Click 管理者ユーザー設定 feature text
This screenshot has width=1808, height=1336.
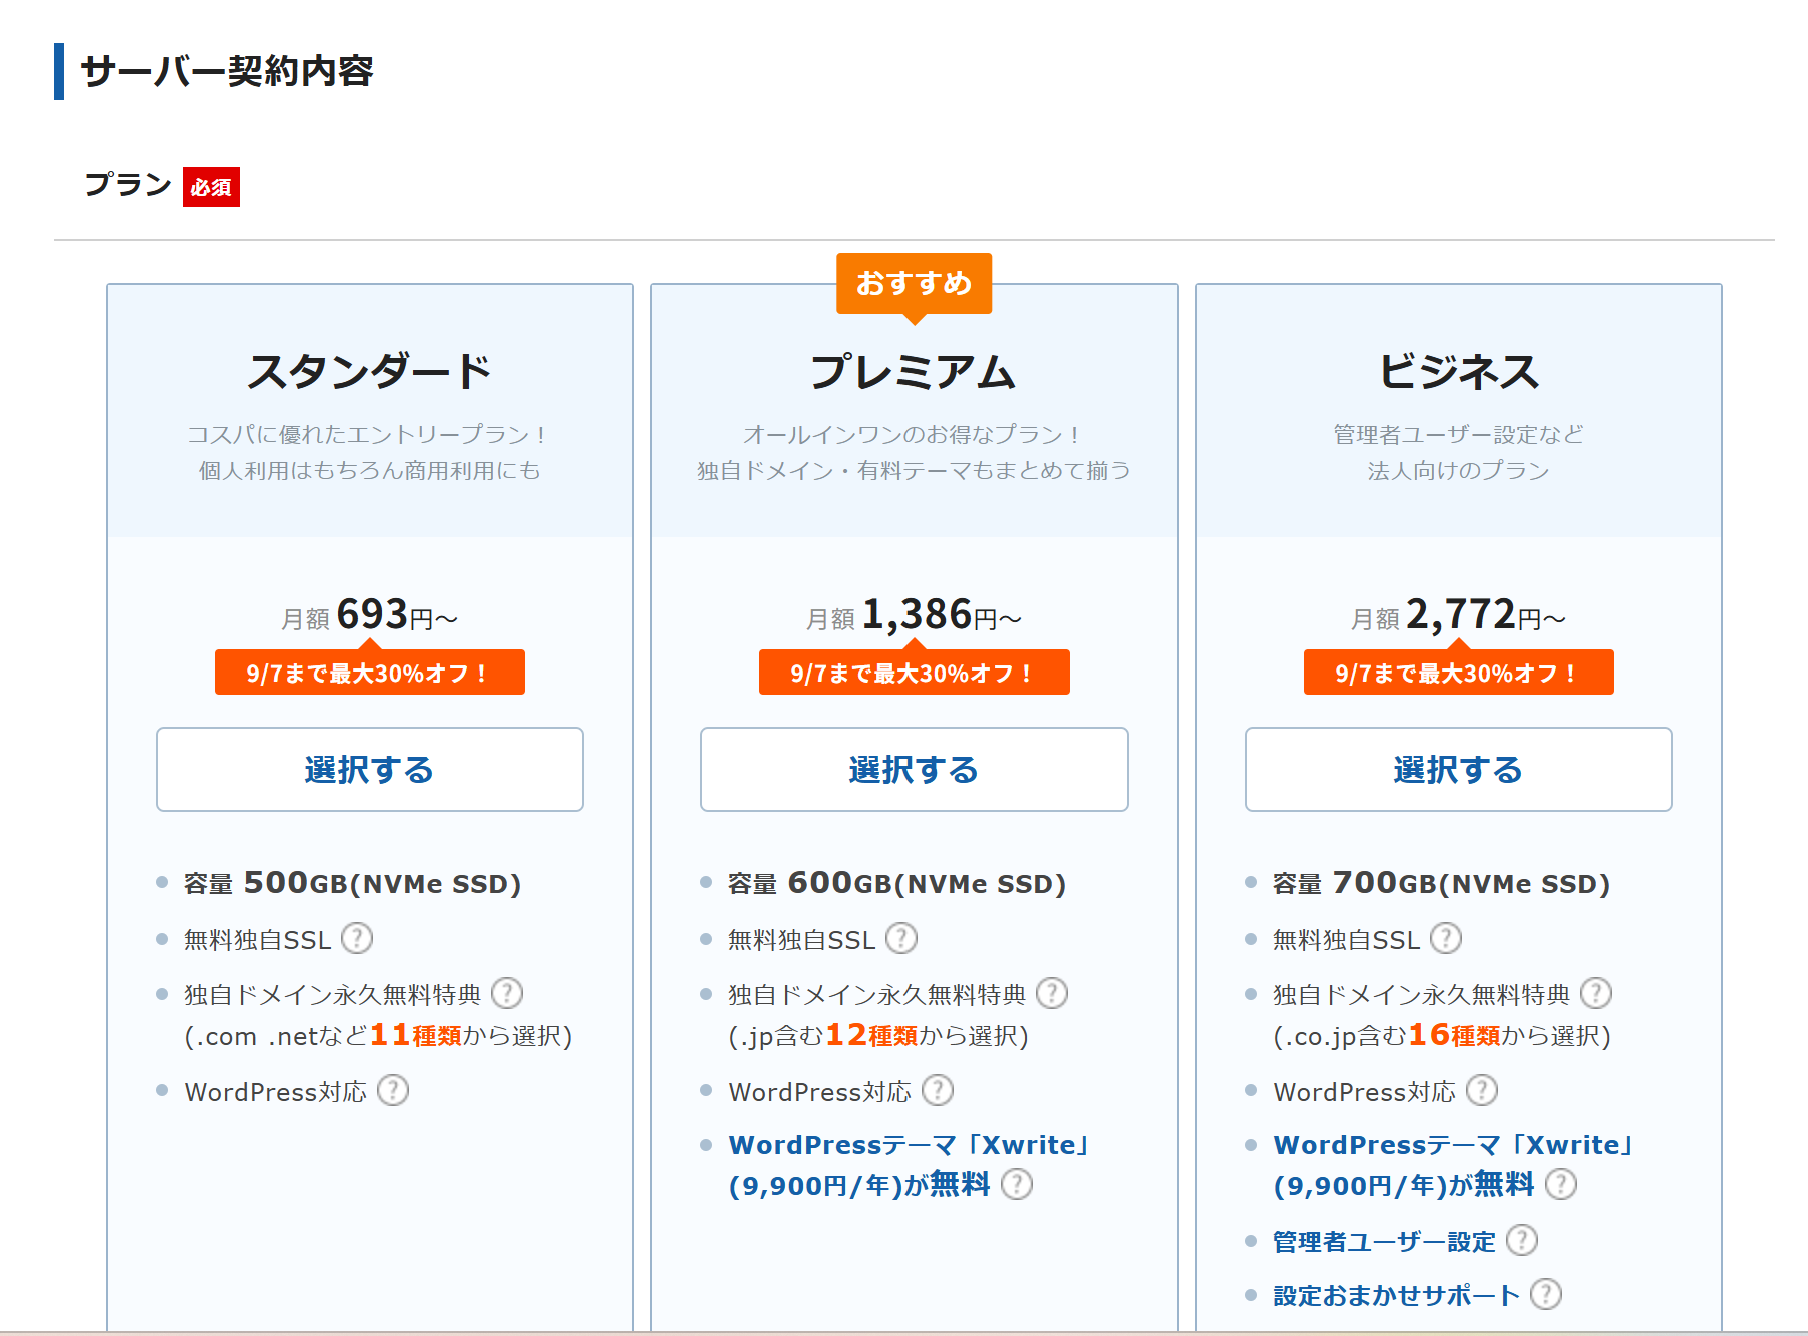[x=1384, y=1241]
